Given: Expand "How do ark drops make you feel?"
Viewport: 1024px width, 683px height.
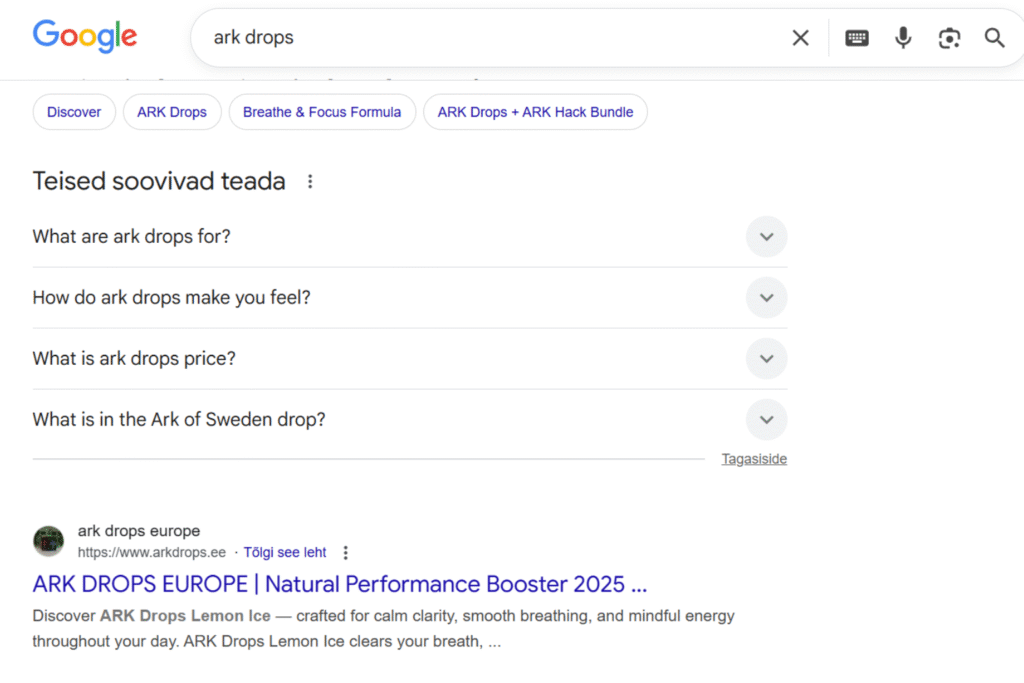Looking at the screenshot, I should click(766, 298).
